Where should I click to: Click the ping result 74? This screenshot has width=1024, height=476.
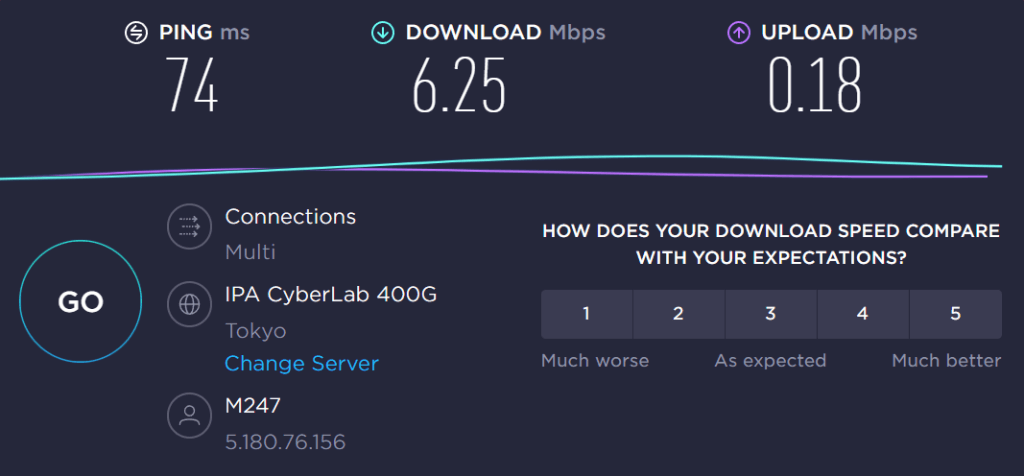coord(191,85)
